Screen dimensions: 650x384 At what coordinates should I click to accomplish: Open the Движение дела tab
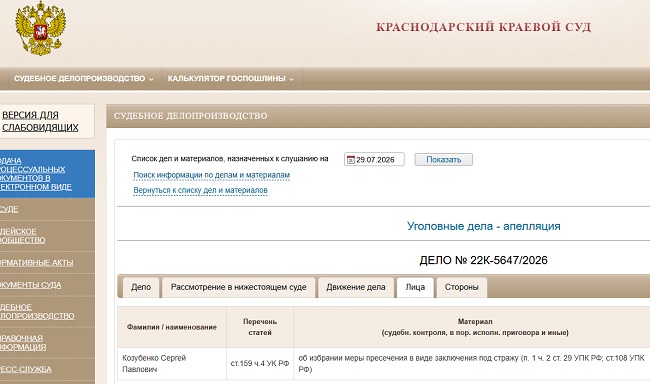click(x=356, y=287)
